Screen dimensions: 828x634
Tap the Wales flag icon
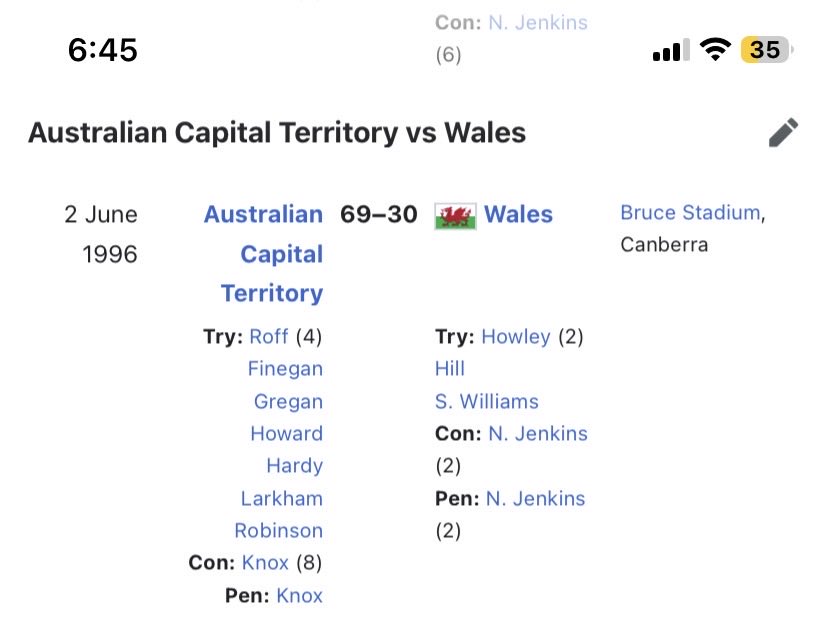(x=455, y=216)
